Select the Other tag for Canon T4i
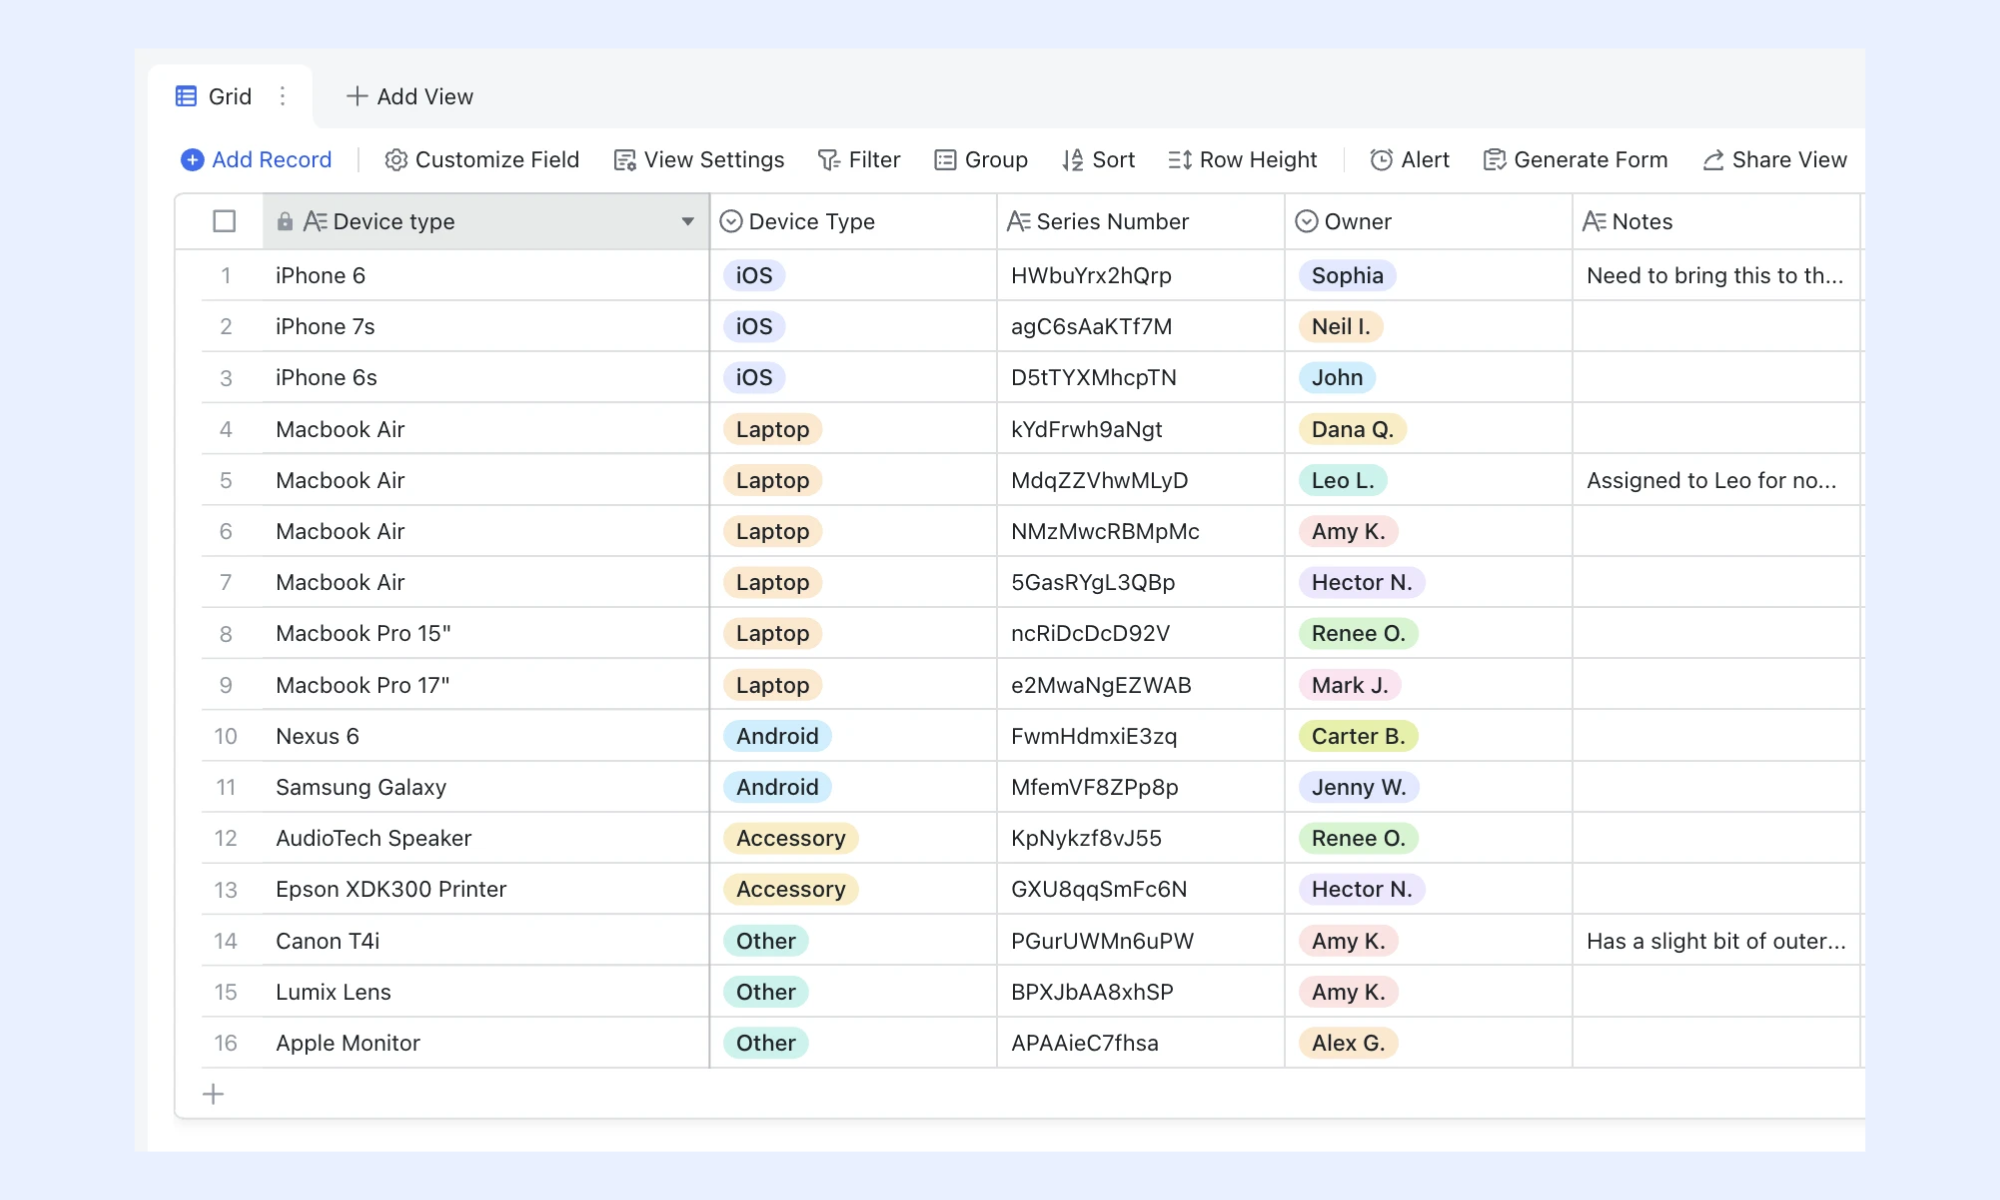The image size is (2000, 1200). click(x=766, y=941)
